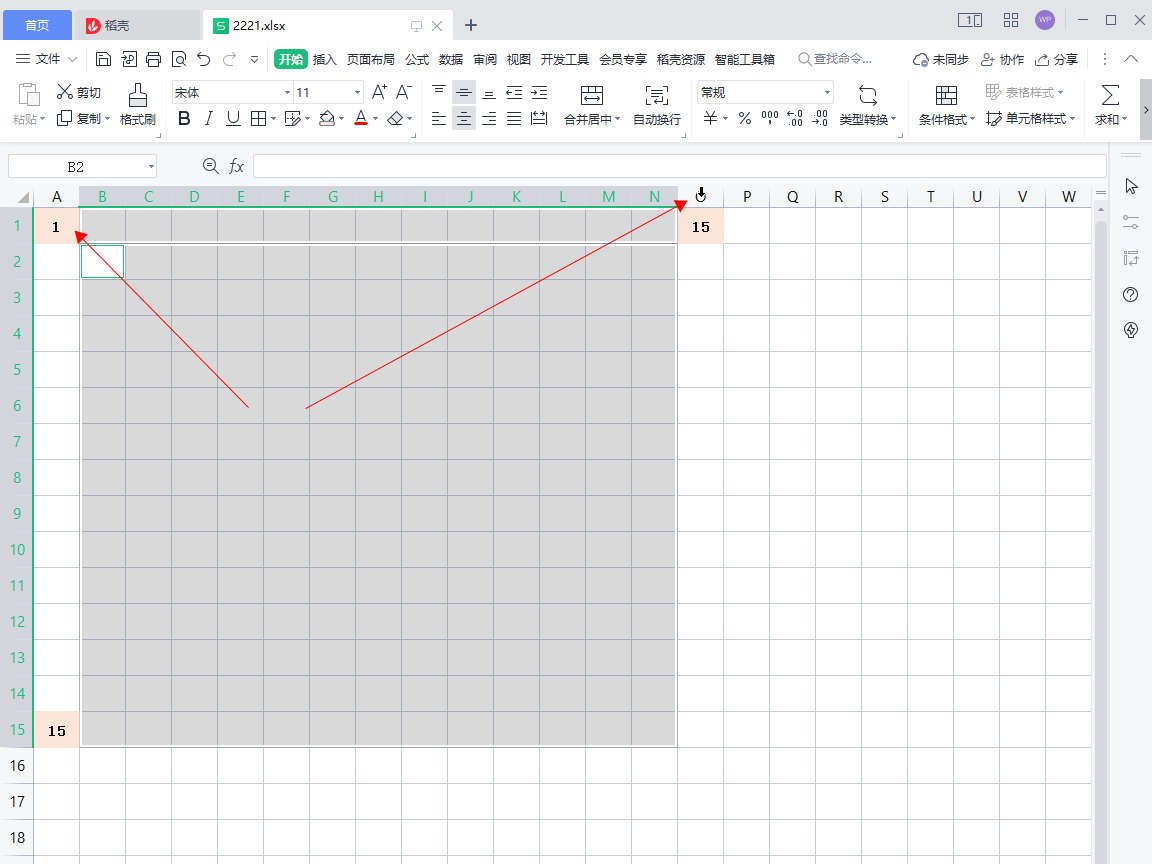Click the Copy (复制) button
1152x864 pixels.
pos(82,118)
